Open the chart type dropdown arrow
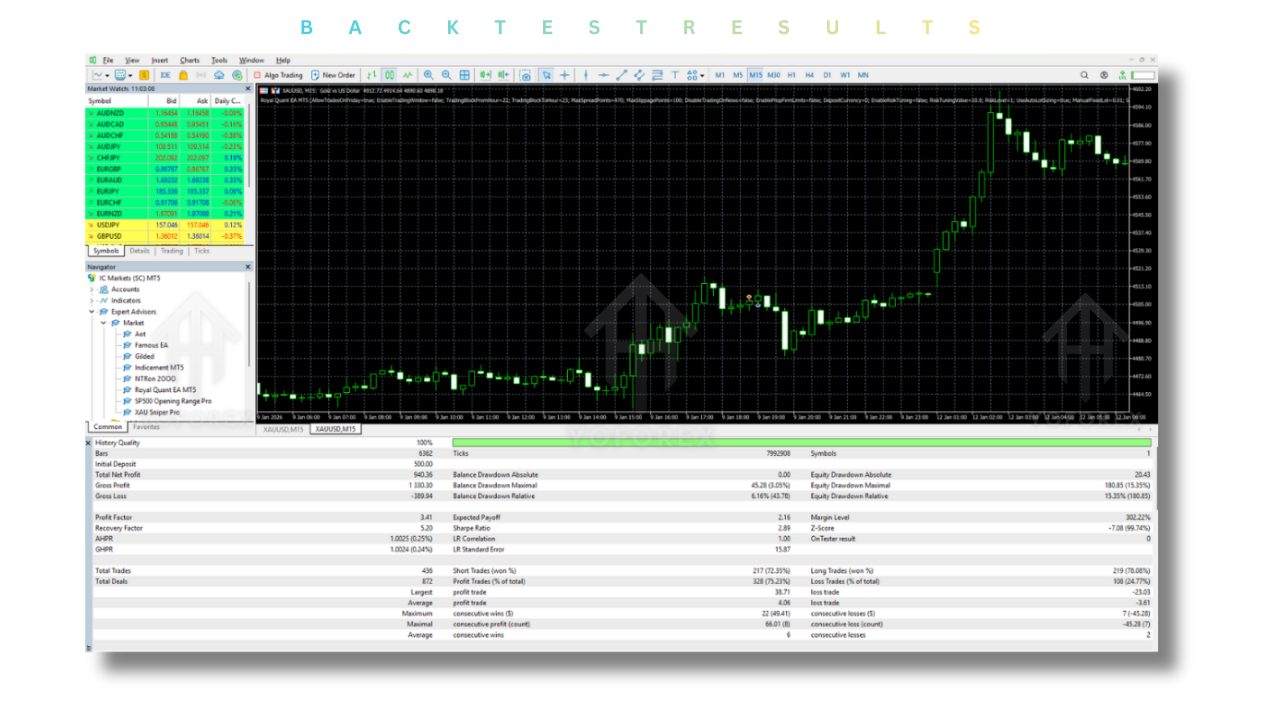The width and height of the screenshot is (1280, 720). [x=106, y=75]
